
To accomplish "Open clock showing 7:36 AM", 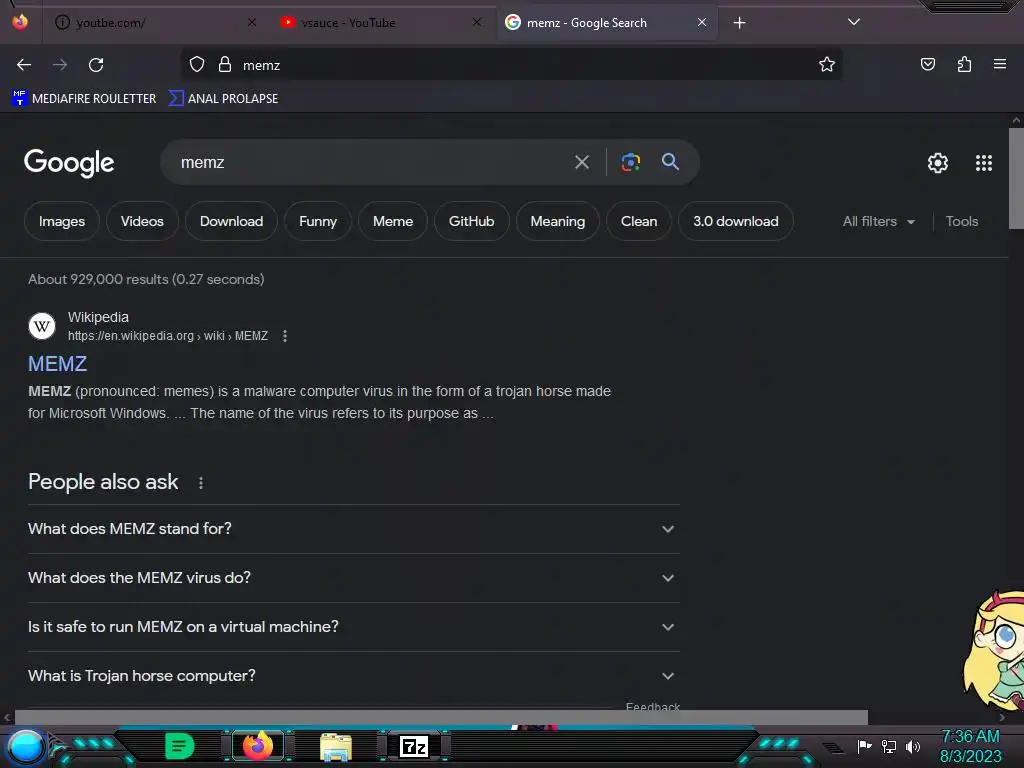I will (970, 746).
